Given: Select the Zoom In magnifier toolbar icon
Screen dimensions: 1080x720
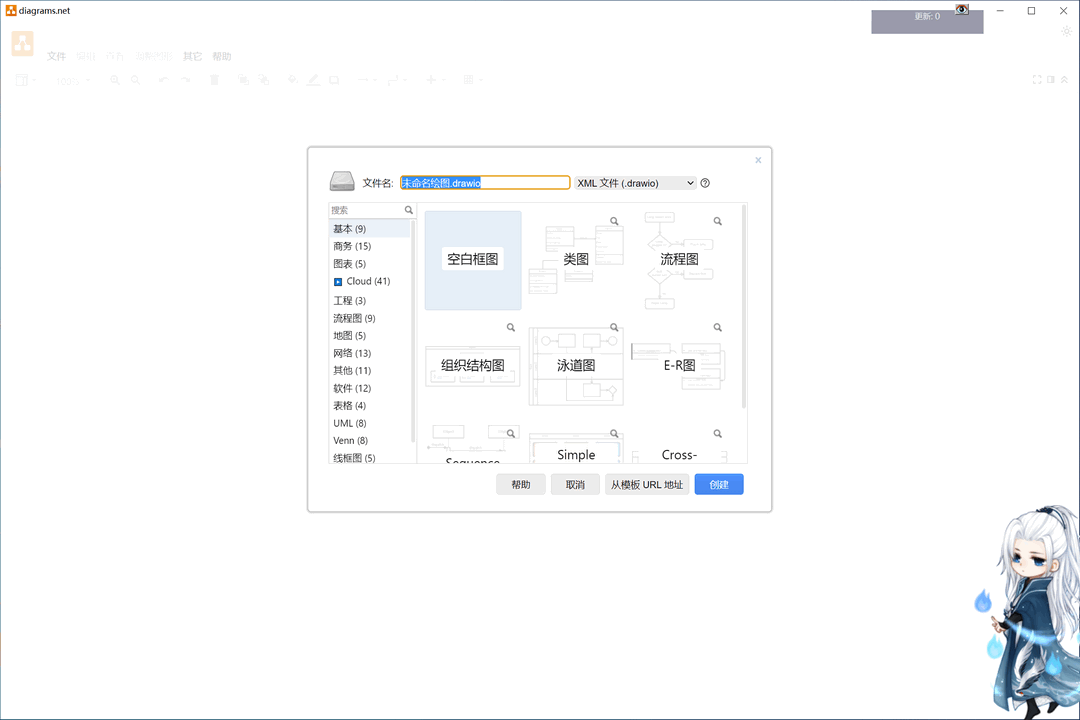Looking at the screenshot, I should pos(115,80).
